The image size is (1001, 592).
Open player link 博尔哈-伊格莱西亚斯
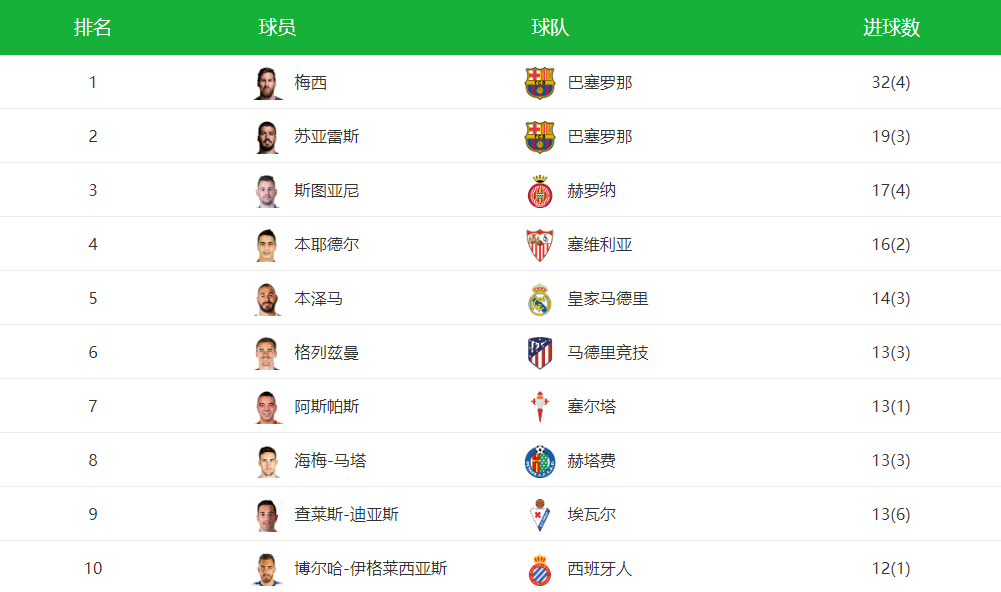pos(371,568)
